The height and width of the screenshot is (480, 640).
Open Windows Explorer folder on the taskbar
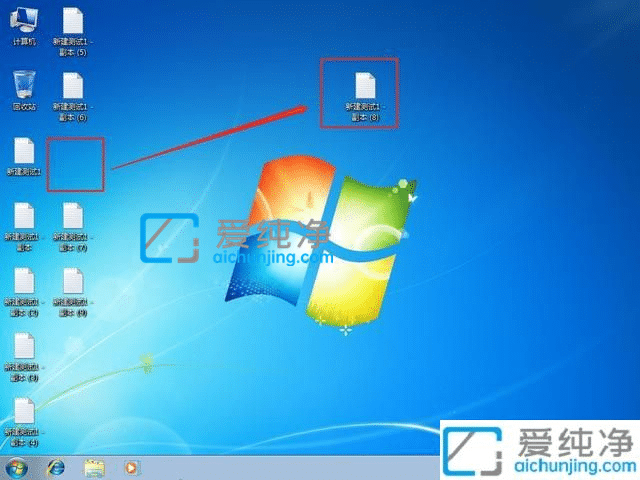point(94,468)
